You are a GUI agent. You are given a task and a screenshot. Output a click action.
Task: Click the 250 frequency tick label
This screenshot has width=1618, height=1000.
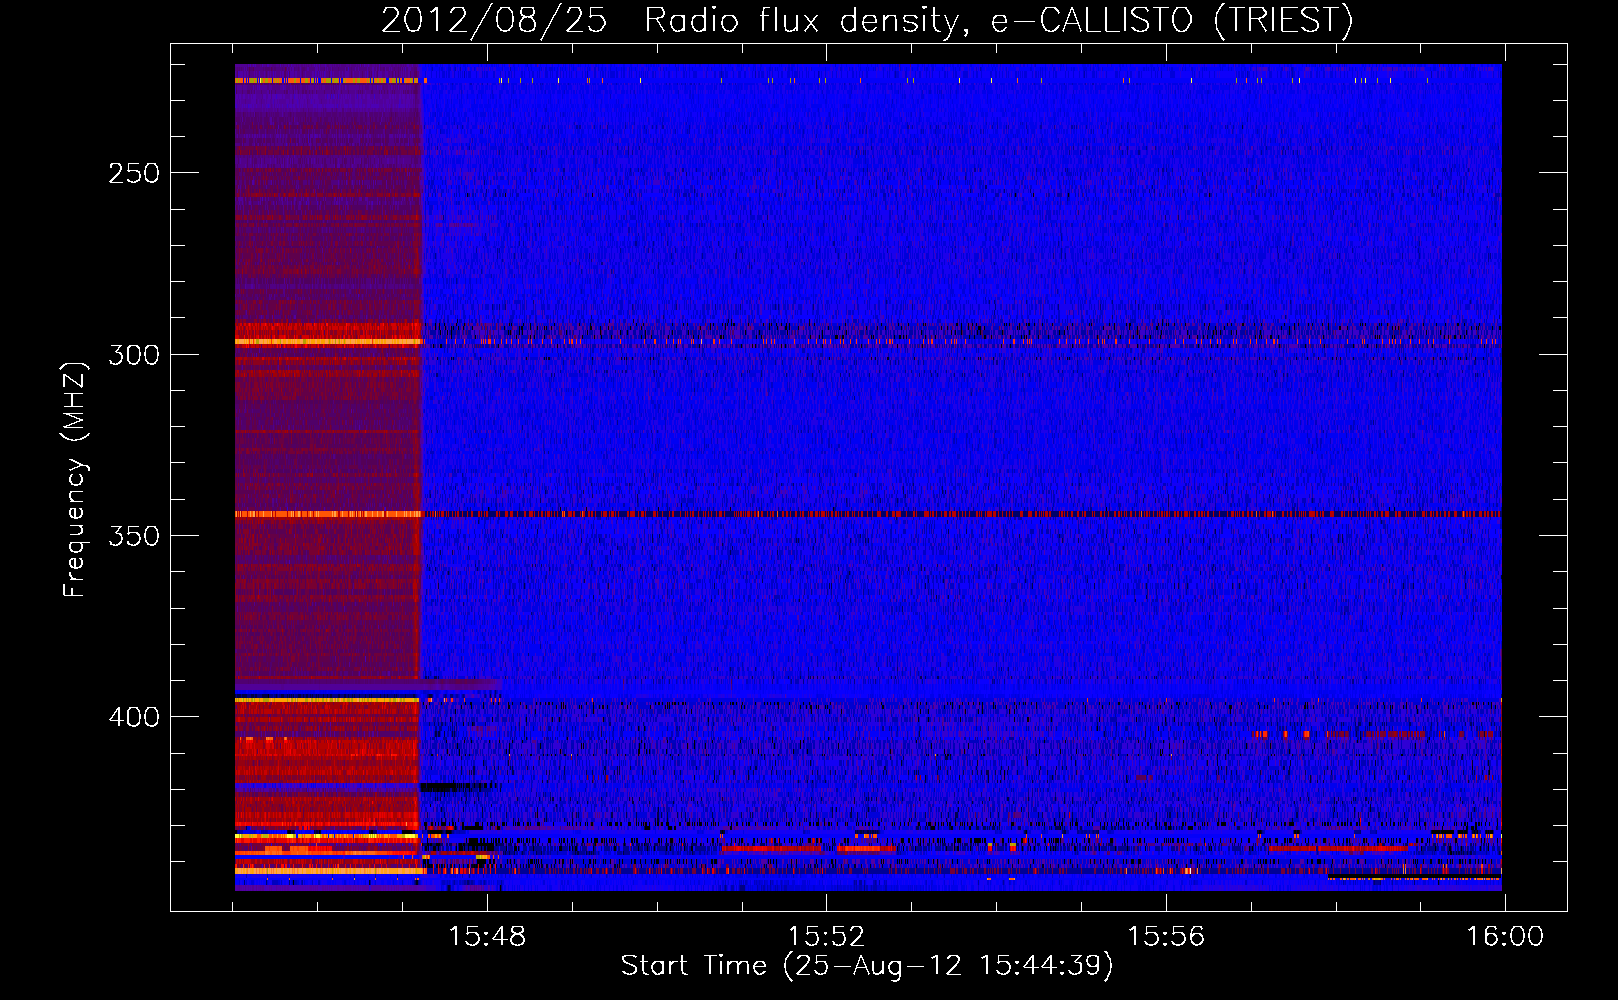coord(134,173)
